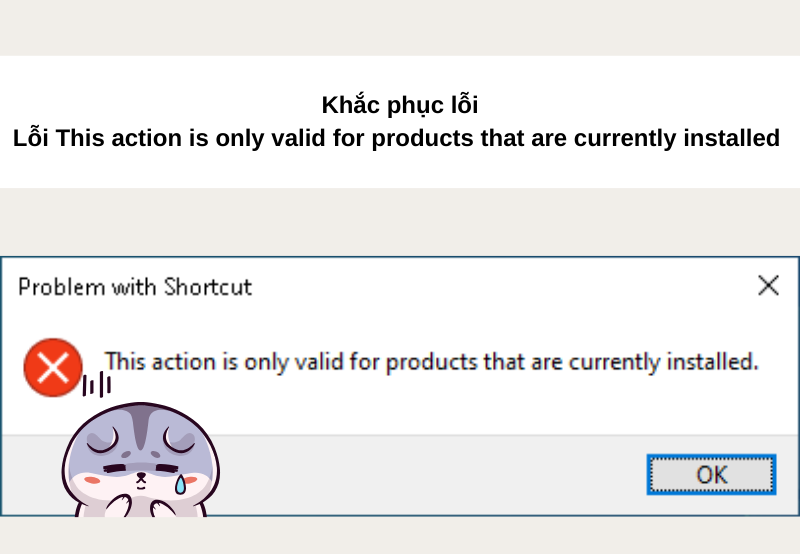This screenshot has height=554, width=800.
Task: Close the Problem with Shortcut dialog
Action: click(768, 286)
